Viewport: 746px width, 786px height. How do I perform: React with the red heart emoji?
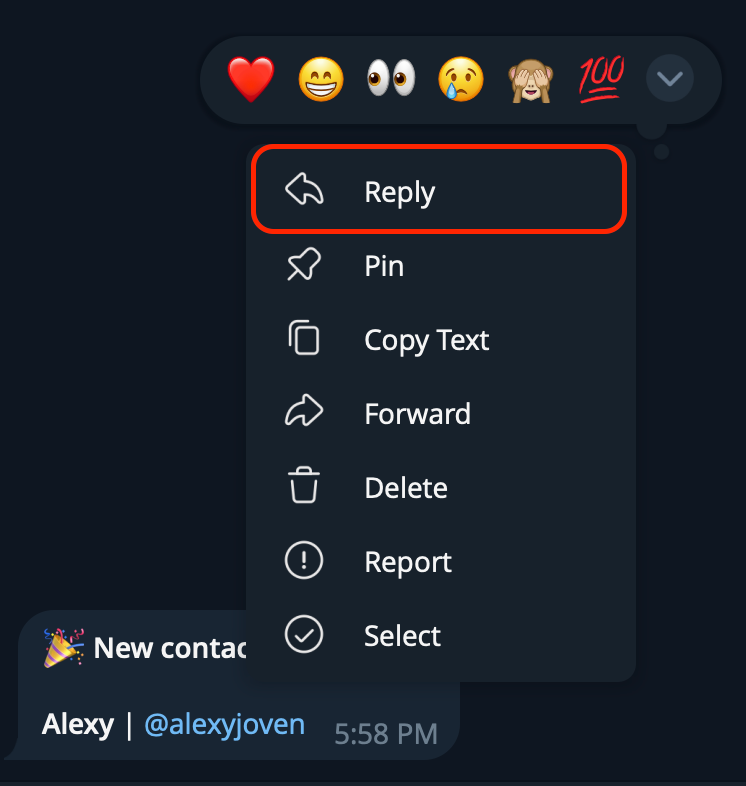click(x=251, y=78)
